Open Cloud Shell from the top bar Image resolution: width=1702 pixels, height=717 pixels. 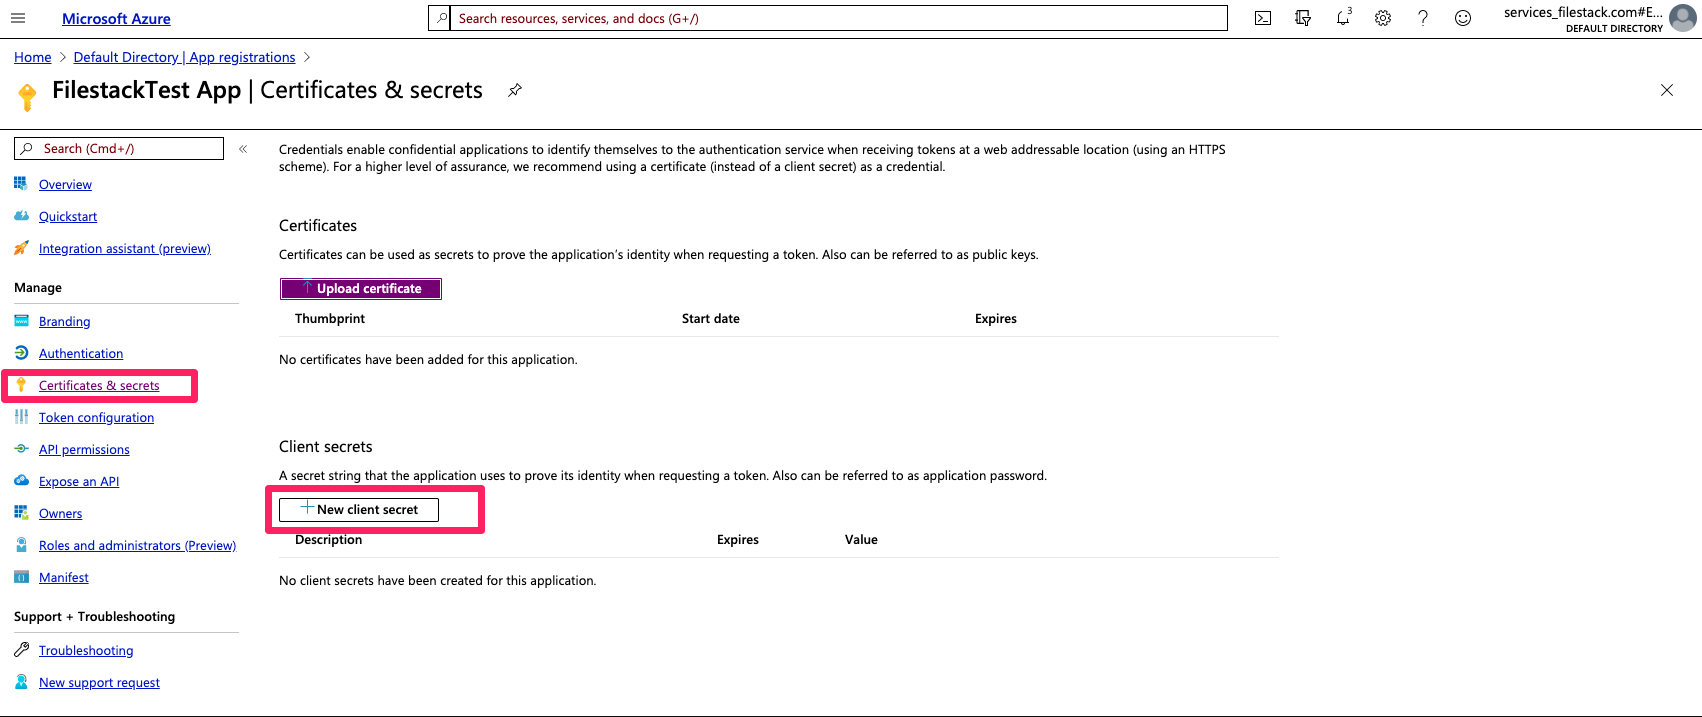click(1263, 18)
